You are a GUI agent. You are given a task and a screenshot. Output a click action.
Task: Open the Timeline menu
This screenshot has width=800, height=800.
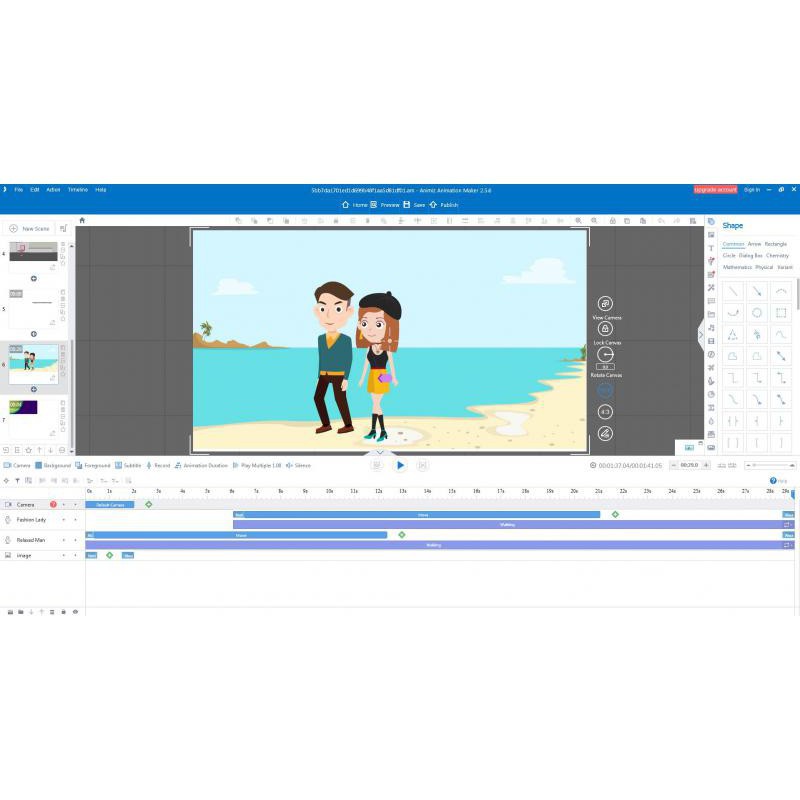click(x=77, y=189)
